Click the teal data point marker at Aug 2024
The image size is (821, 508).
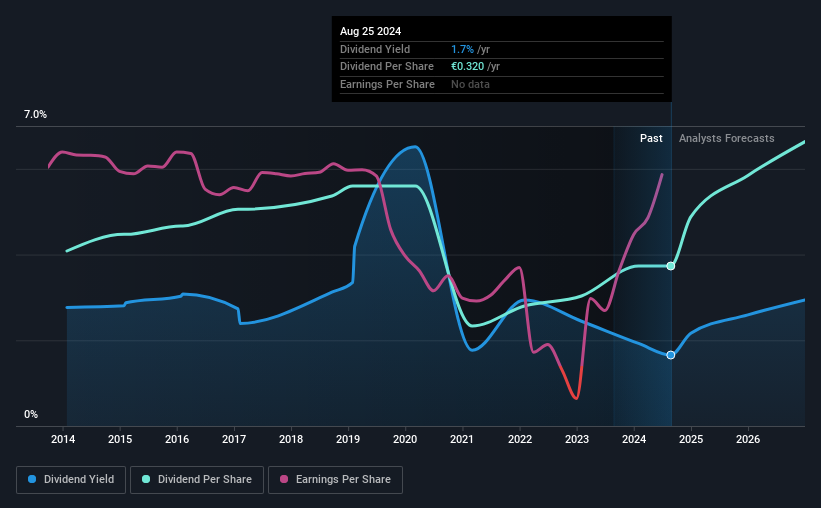671,266
